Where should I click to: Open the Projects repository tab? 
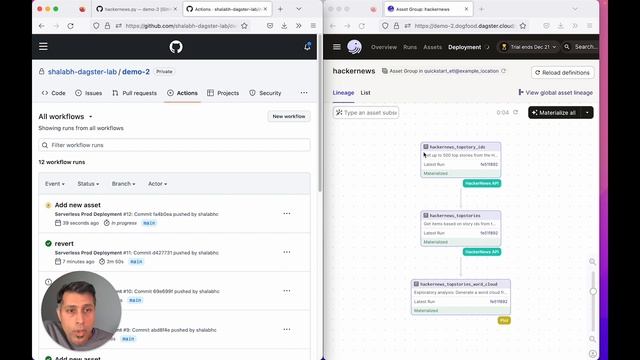[223, 93]
